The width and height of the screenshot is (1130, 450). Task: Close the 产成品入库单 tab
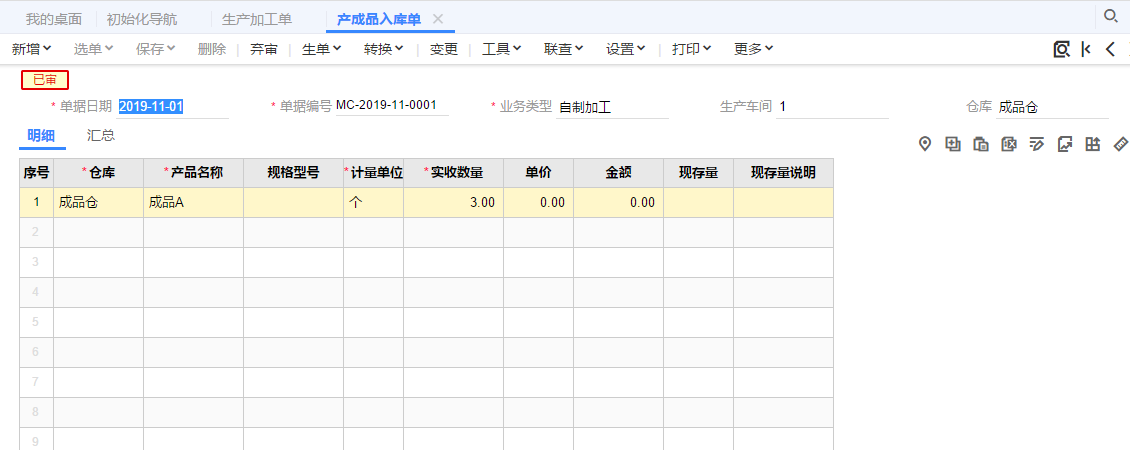pyautogui.click(x=438, y=19)
